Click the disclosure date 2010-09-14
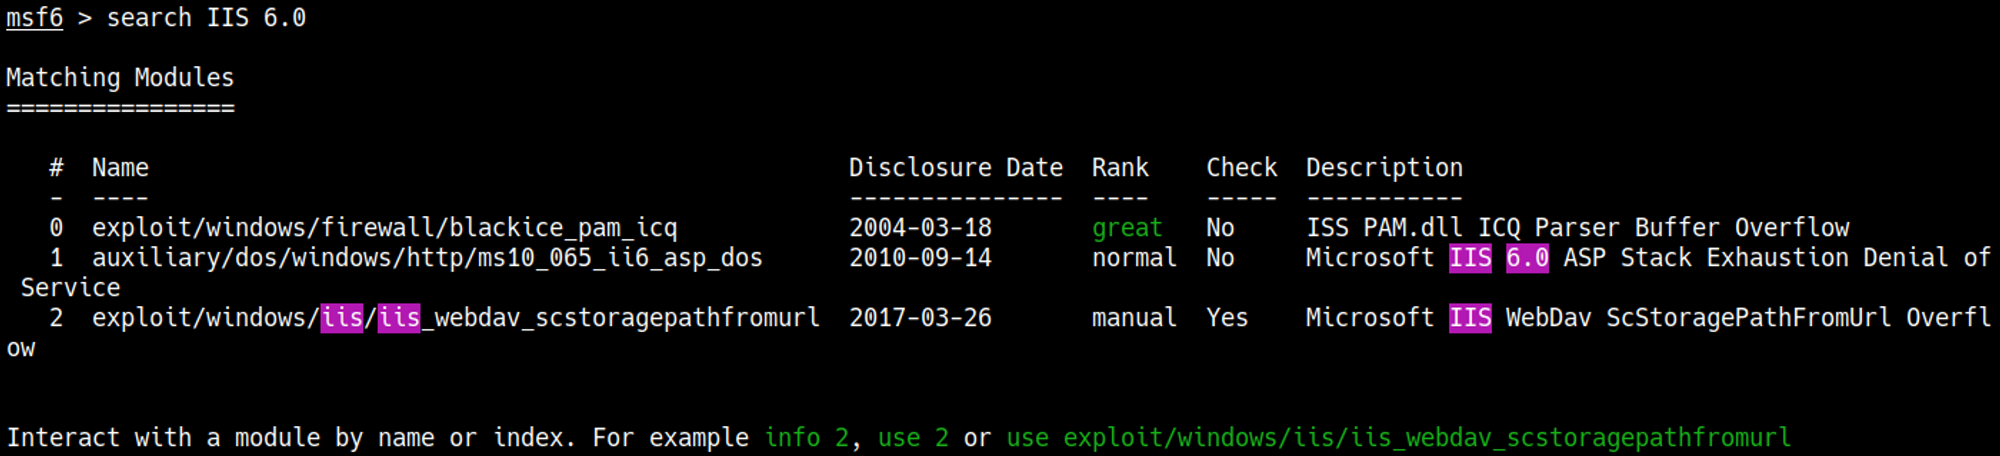This screenshot has width=2000, height=456. pyautogui.click(x=920, y=258)
